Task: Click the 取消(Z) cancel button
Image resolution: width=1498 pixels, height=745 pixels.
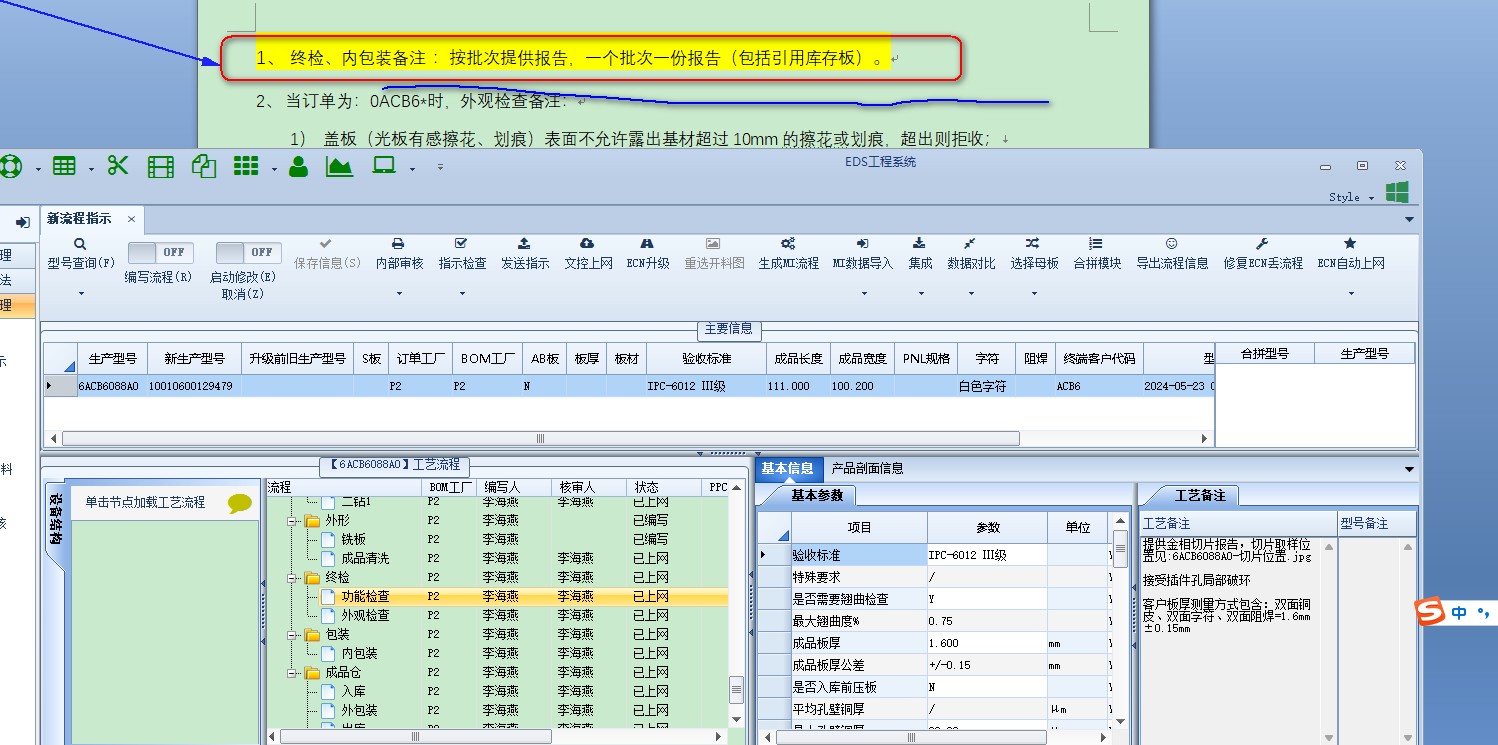Action: 243,294
